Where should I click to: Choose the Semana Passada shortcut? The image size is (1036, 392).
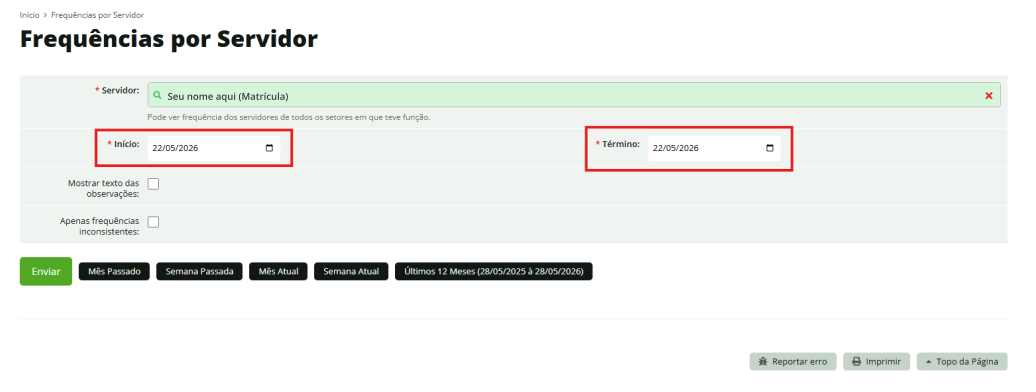pos(200,272)
